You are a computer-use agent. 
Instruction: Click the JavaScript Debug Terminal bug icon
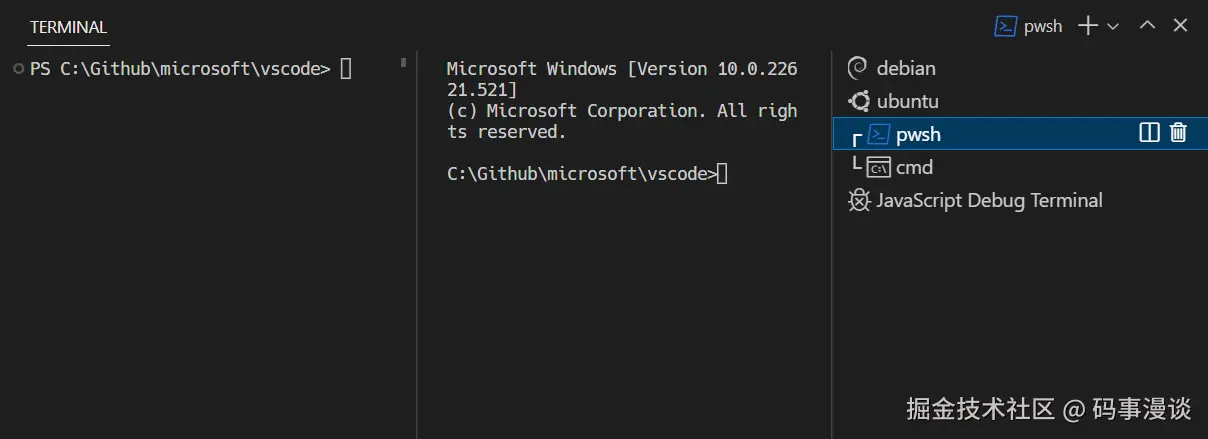pos(858,200)
